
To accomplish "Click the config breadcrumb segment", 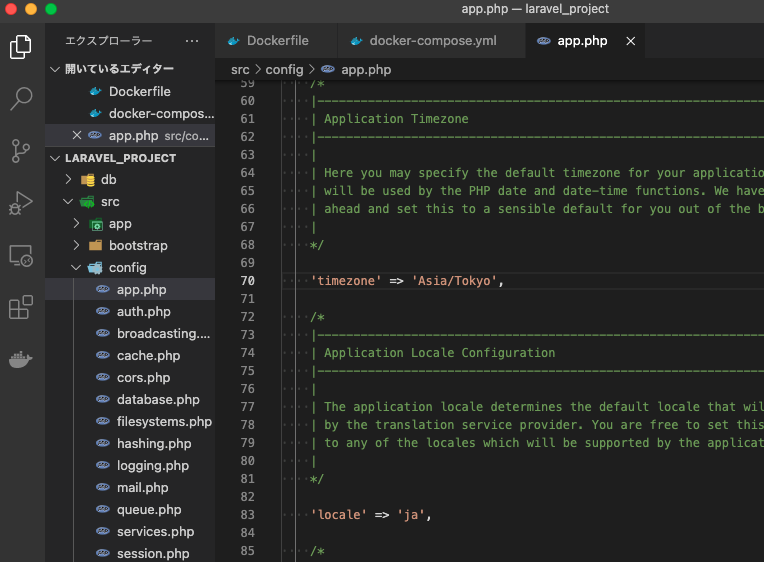I will [284, 70].
